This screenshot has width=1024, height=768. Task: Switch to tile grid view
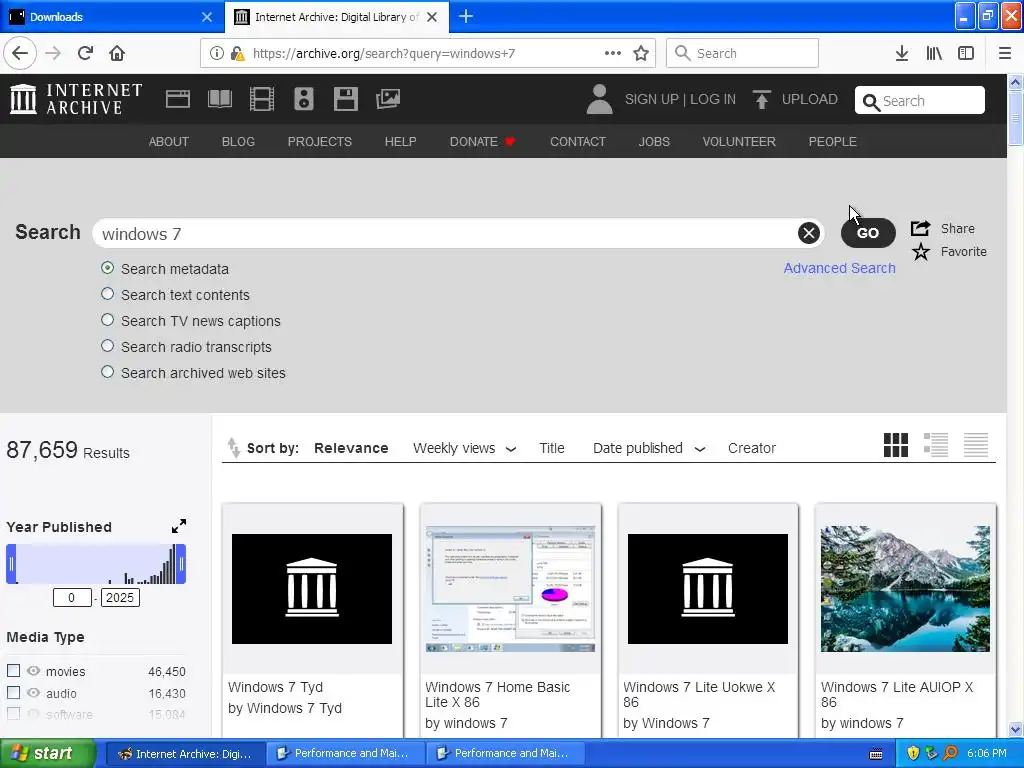895,445
